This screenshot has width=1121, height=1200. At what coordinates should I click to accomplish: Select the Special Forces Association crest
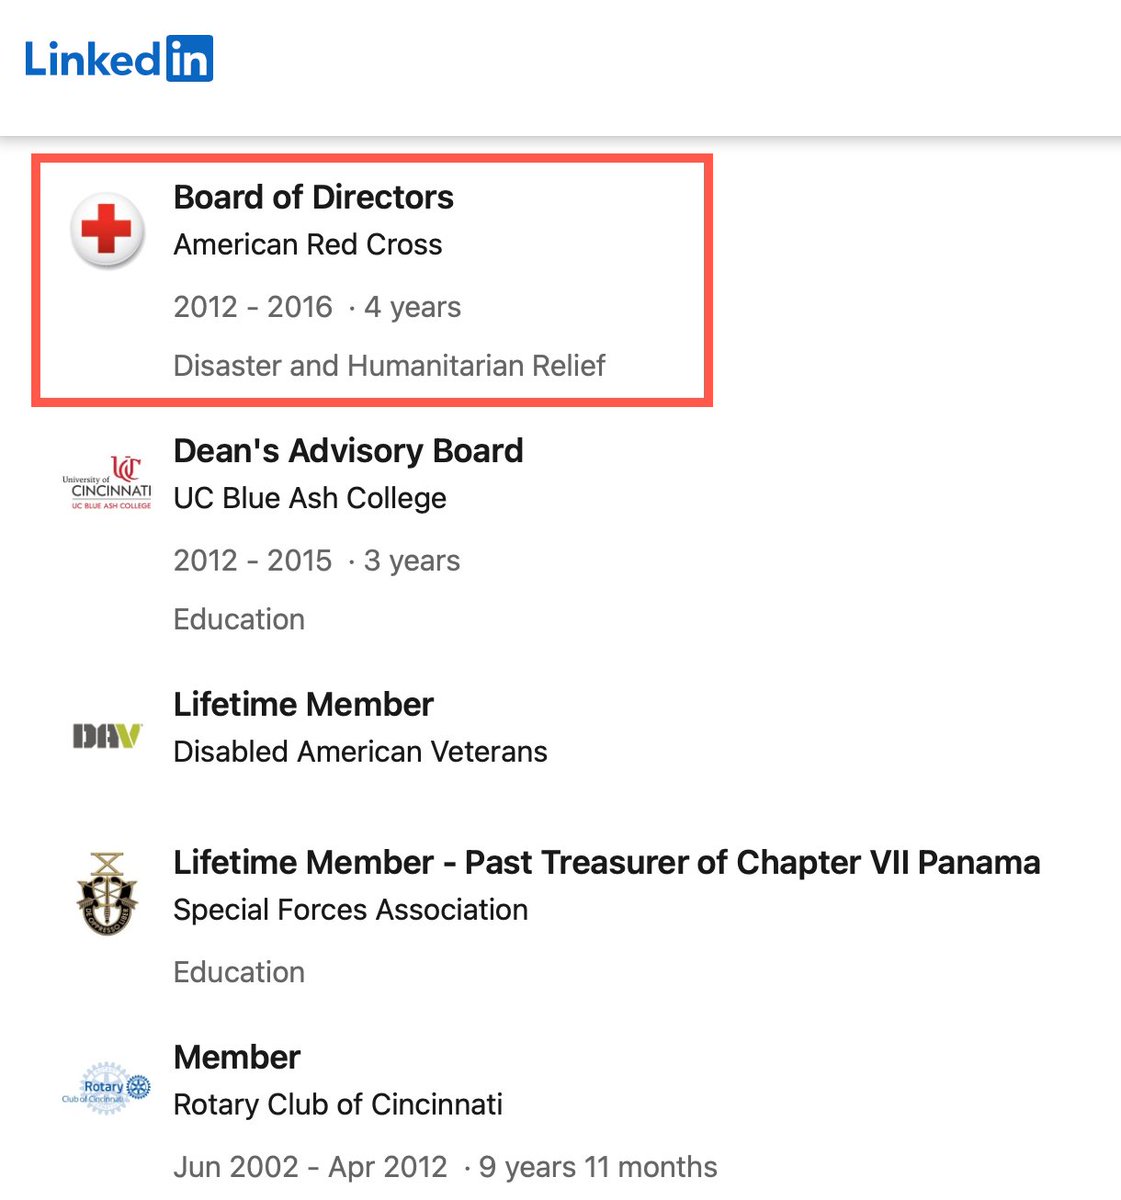[x=107, y=894]
